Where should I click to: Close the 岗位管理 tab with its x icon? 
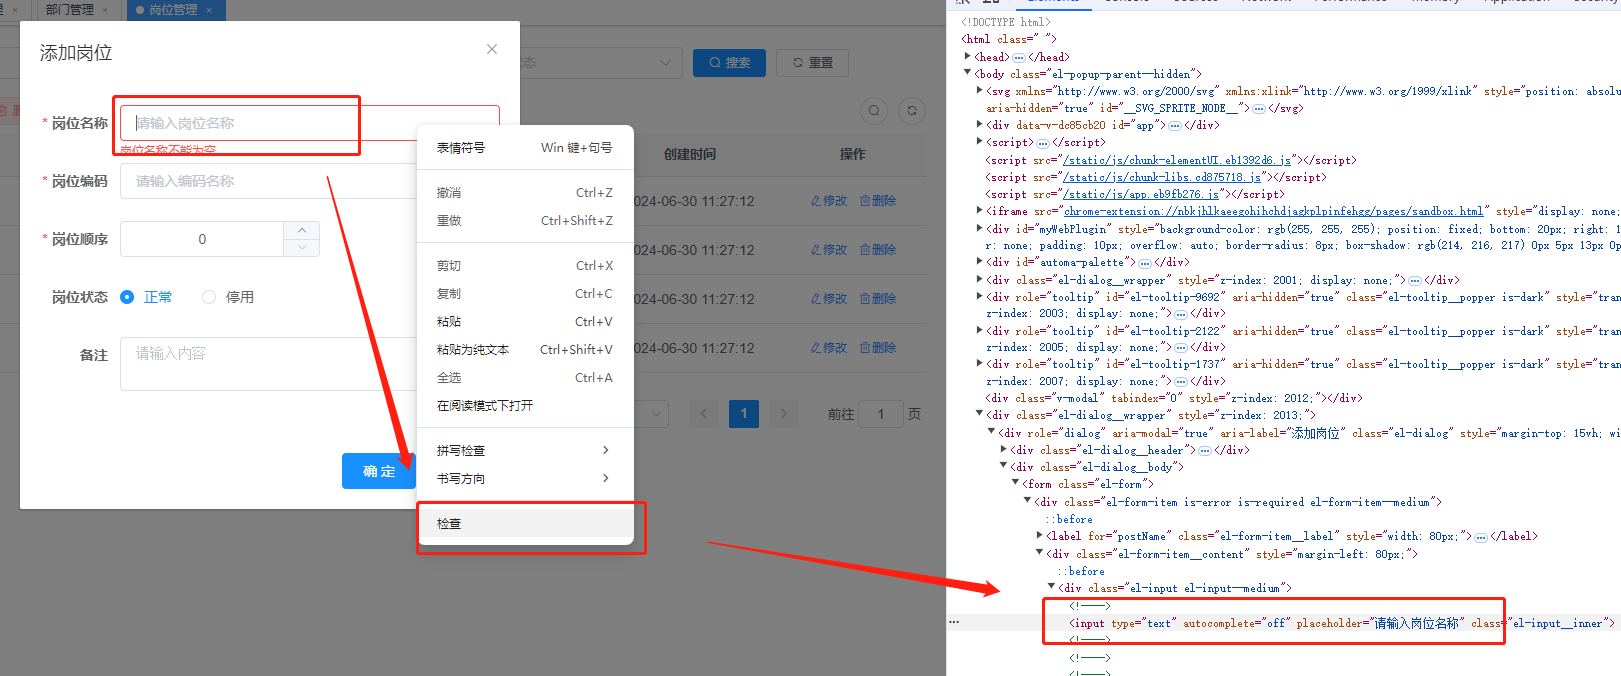click(x=209, y=10)
